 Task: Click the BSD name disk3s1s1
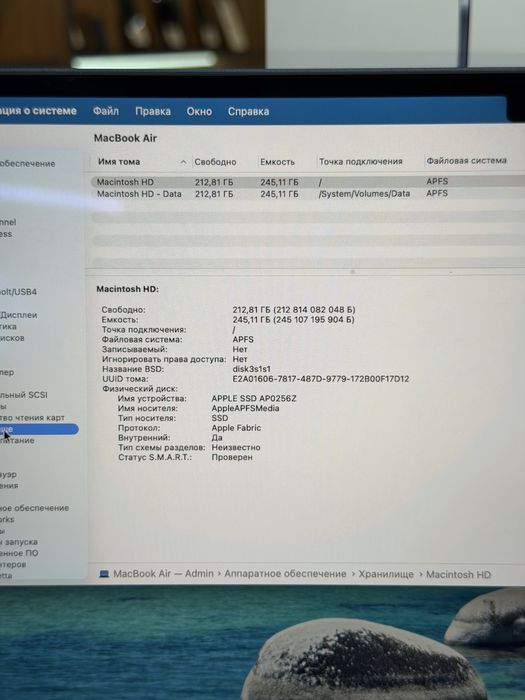(x=251, y=369)
